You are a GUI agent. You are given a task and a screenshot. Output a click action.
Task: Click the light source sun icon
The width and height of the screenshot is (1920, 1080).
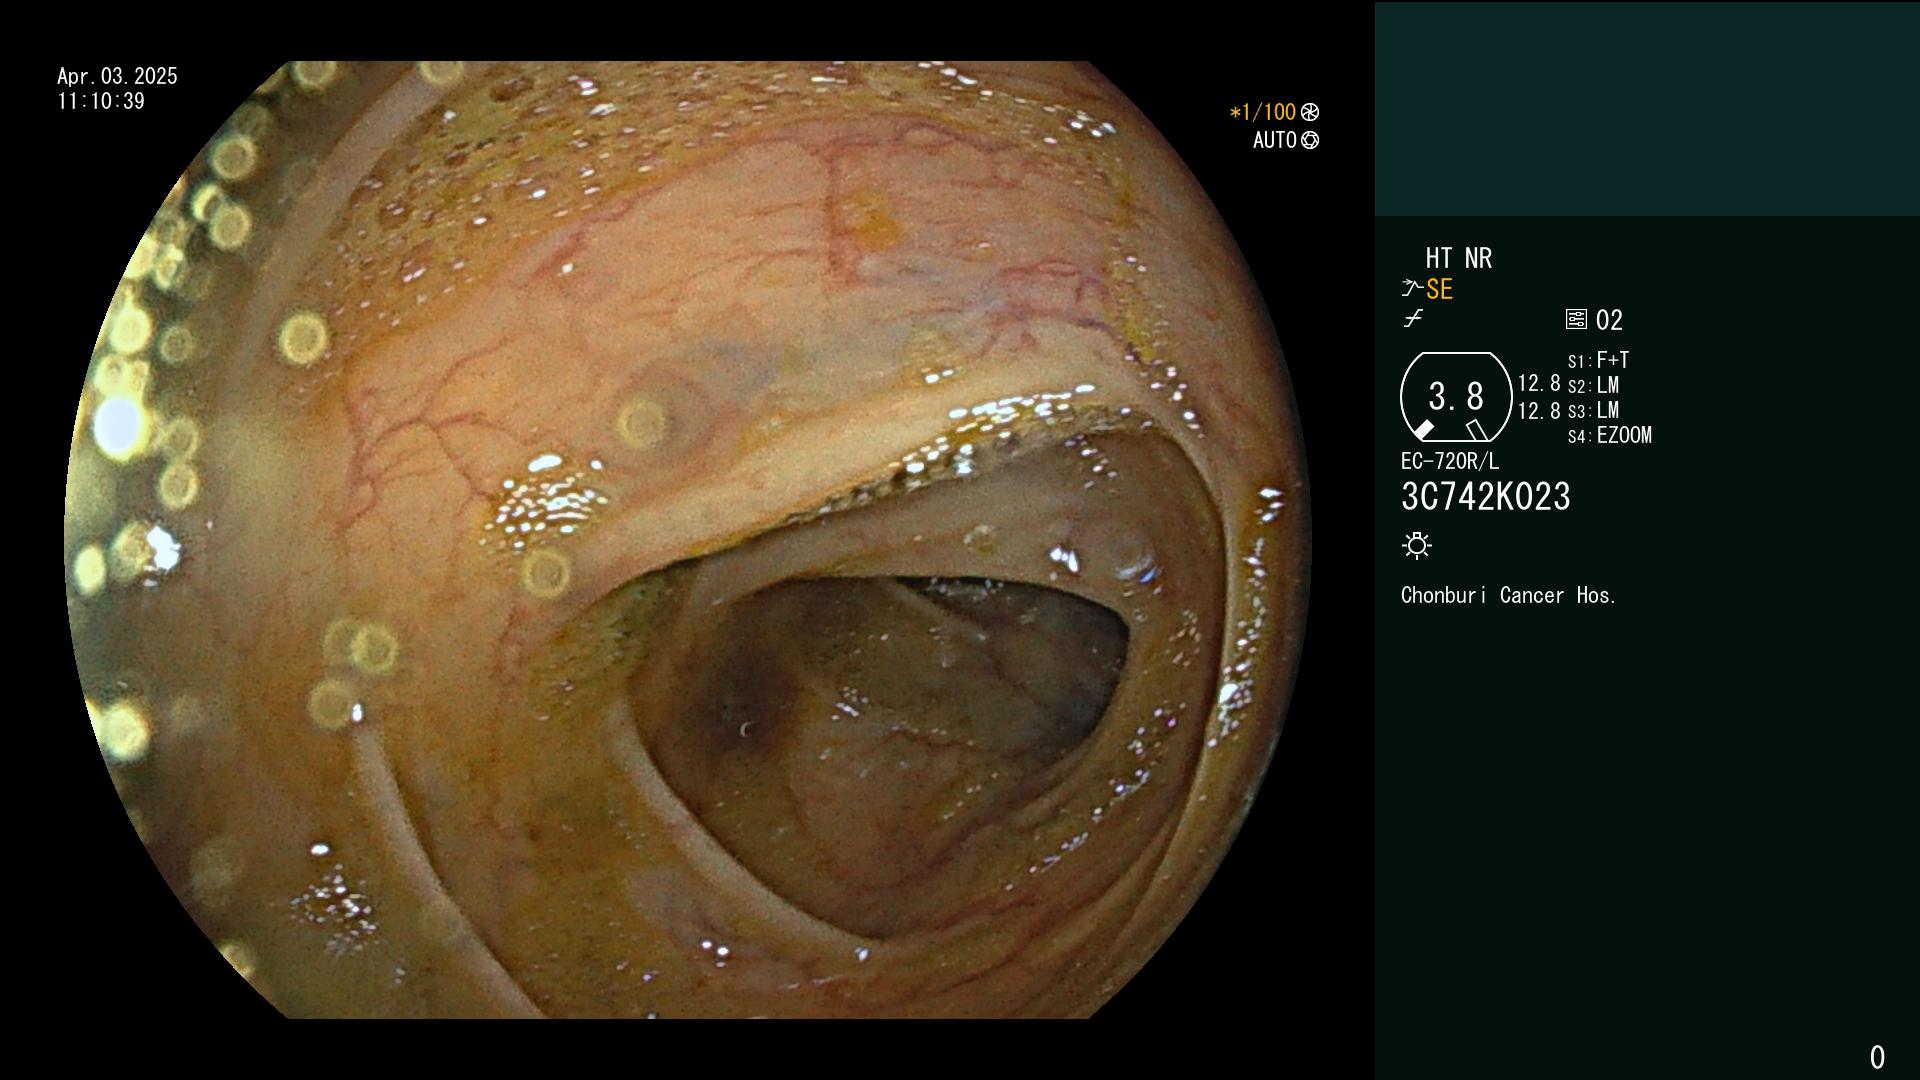1417,545
